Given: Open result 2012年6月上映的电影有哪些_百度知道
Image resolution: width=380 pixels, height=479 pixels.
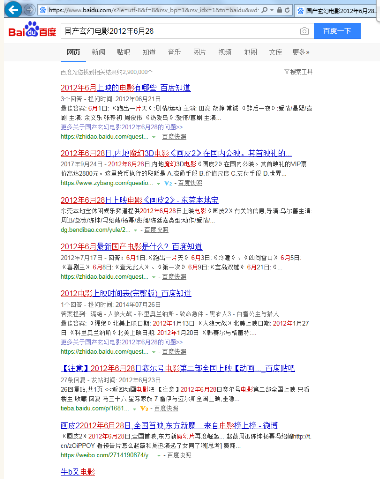Looking at the screenshot, I should pos(125,88).
